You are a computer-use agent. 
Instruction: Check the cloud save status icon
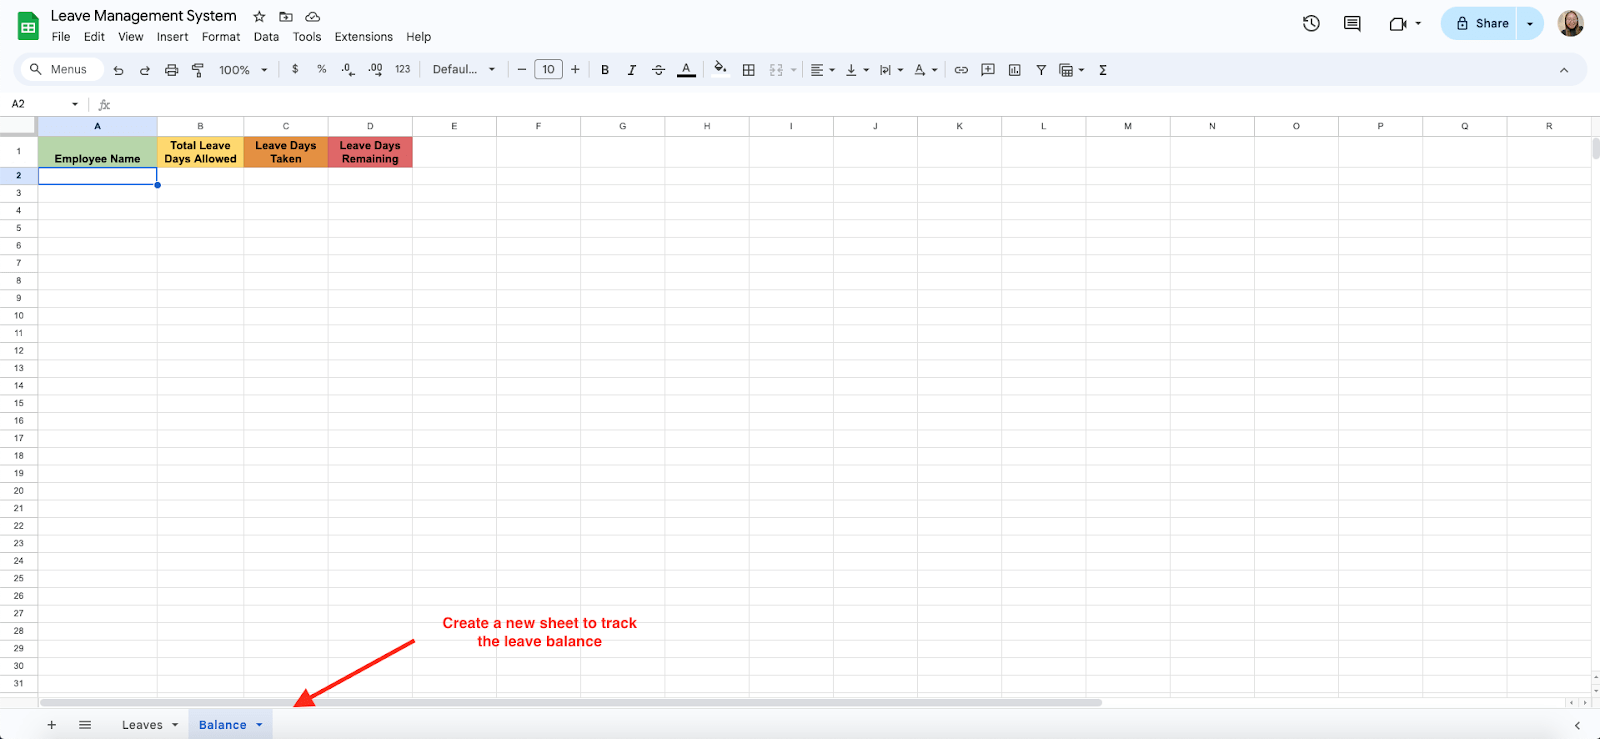(313, 16)
